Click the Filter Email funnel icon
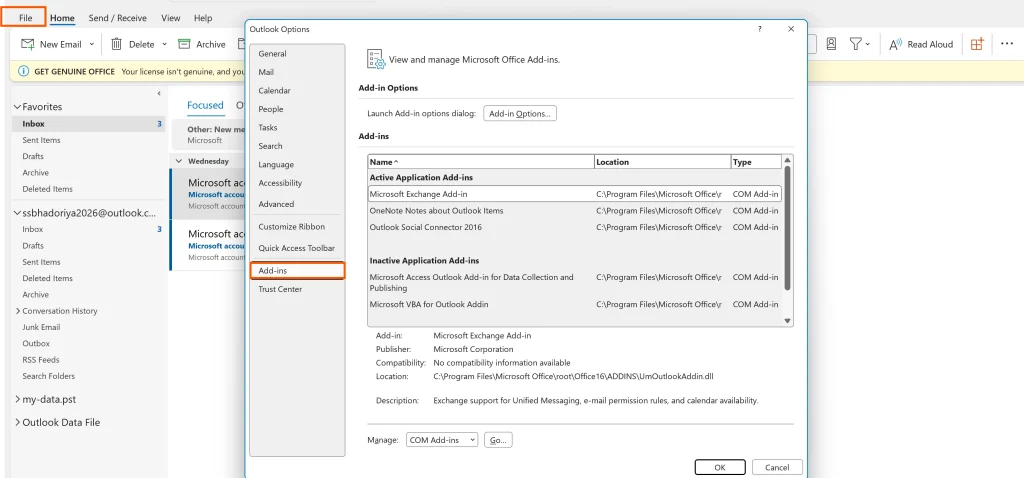 coord(855,44)
